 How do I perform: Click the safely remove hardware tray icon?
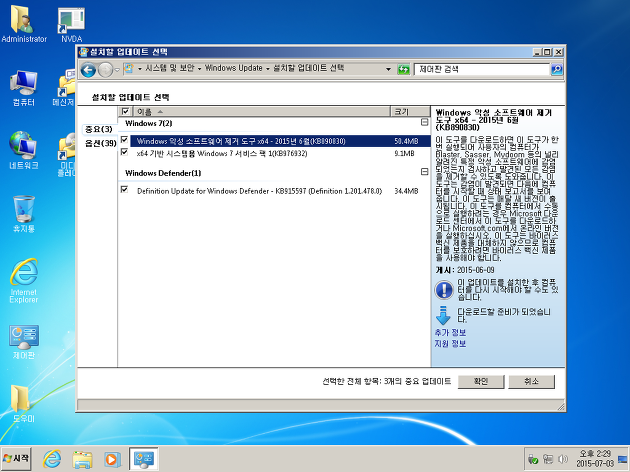[x=533, y=459]
